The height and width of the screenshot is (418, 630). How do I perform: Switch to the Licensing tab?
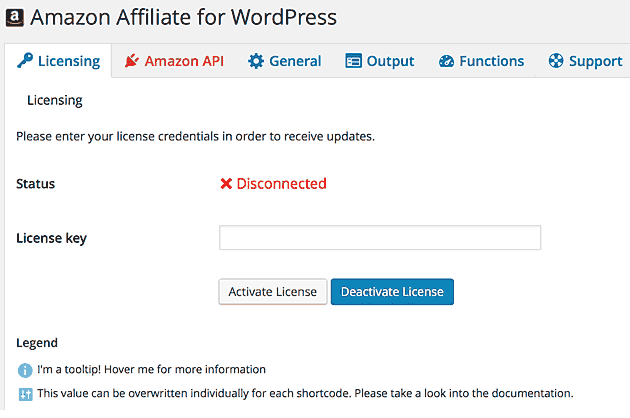(x=59, y=61)
